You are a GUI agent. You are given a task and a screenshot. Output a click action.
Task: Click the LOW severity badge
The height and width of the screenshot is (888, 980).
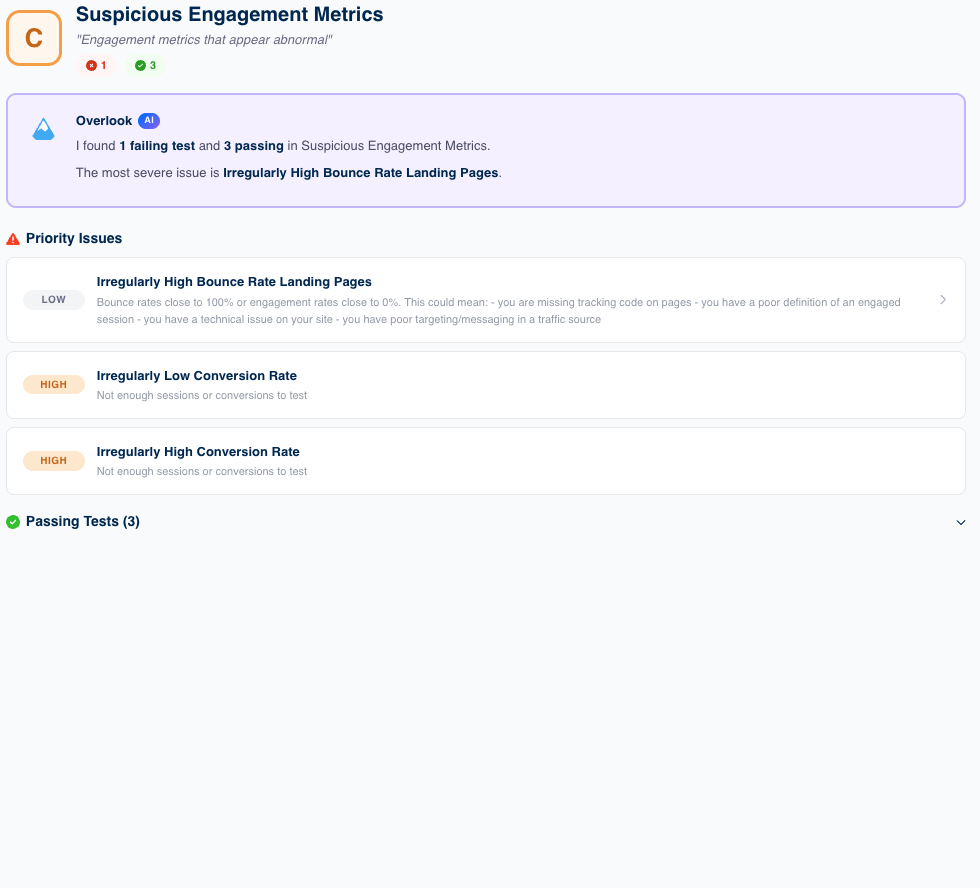(x=54, y=300)
